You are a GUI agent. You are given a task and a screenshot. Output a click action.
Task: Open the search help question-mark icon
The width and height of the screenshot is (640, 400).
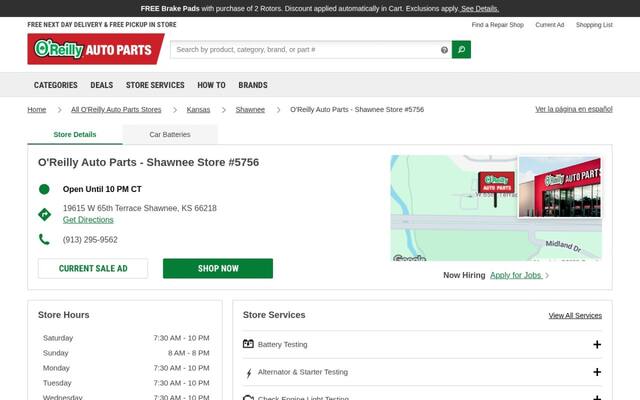pyautogui.click(x=444, y=50)
